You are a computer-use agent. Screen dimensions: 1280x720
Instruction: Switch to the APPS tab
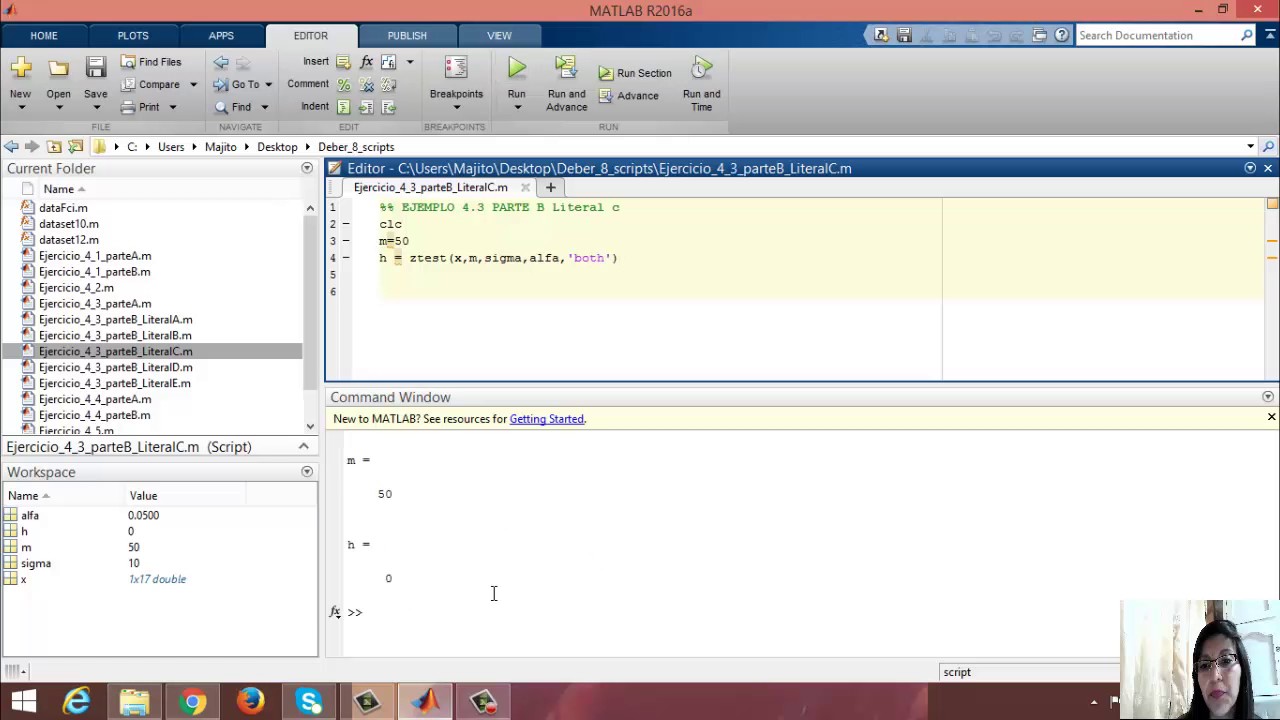pyautogui.click(x=221, y=36)
